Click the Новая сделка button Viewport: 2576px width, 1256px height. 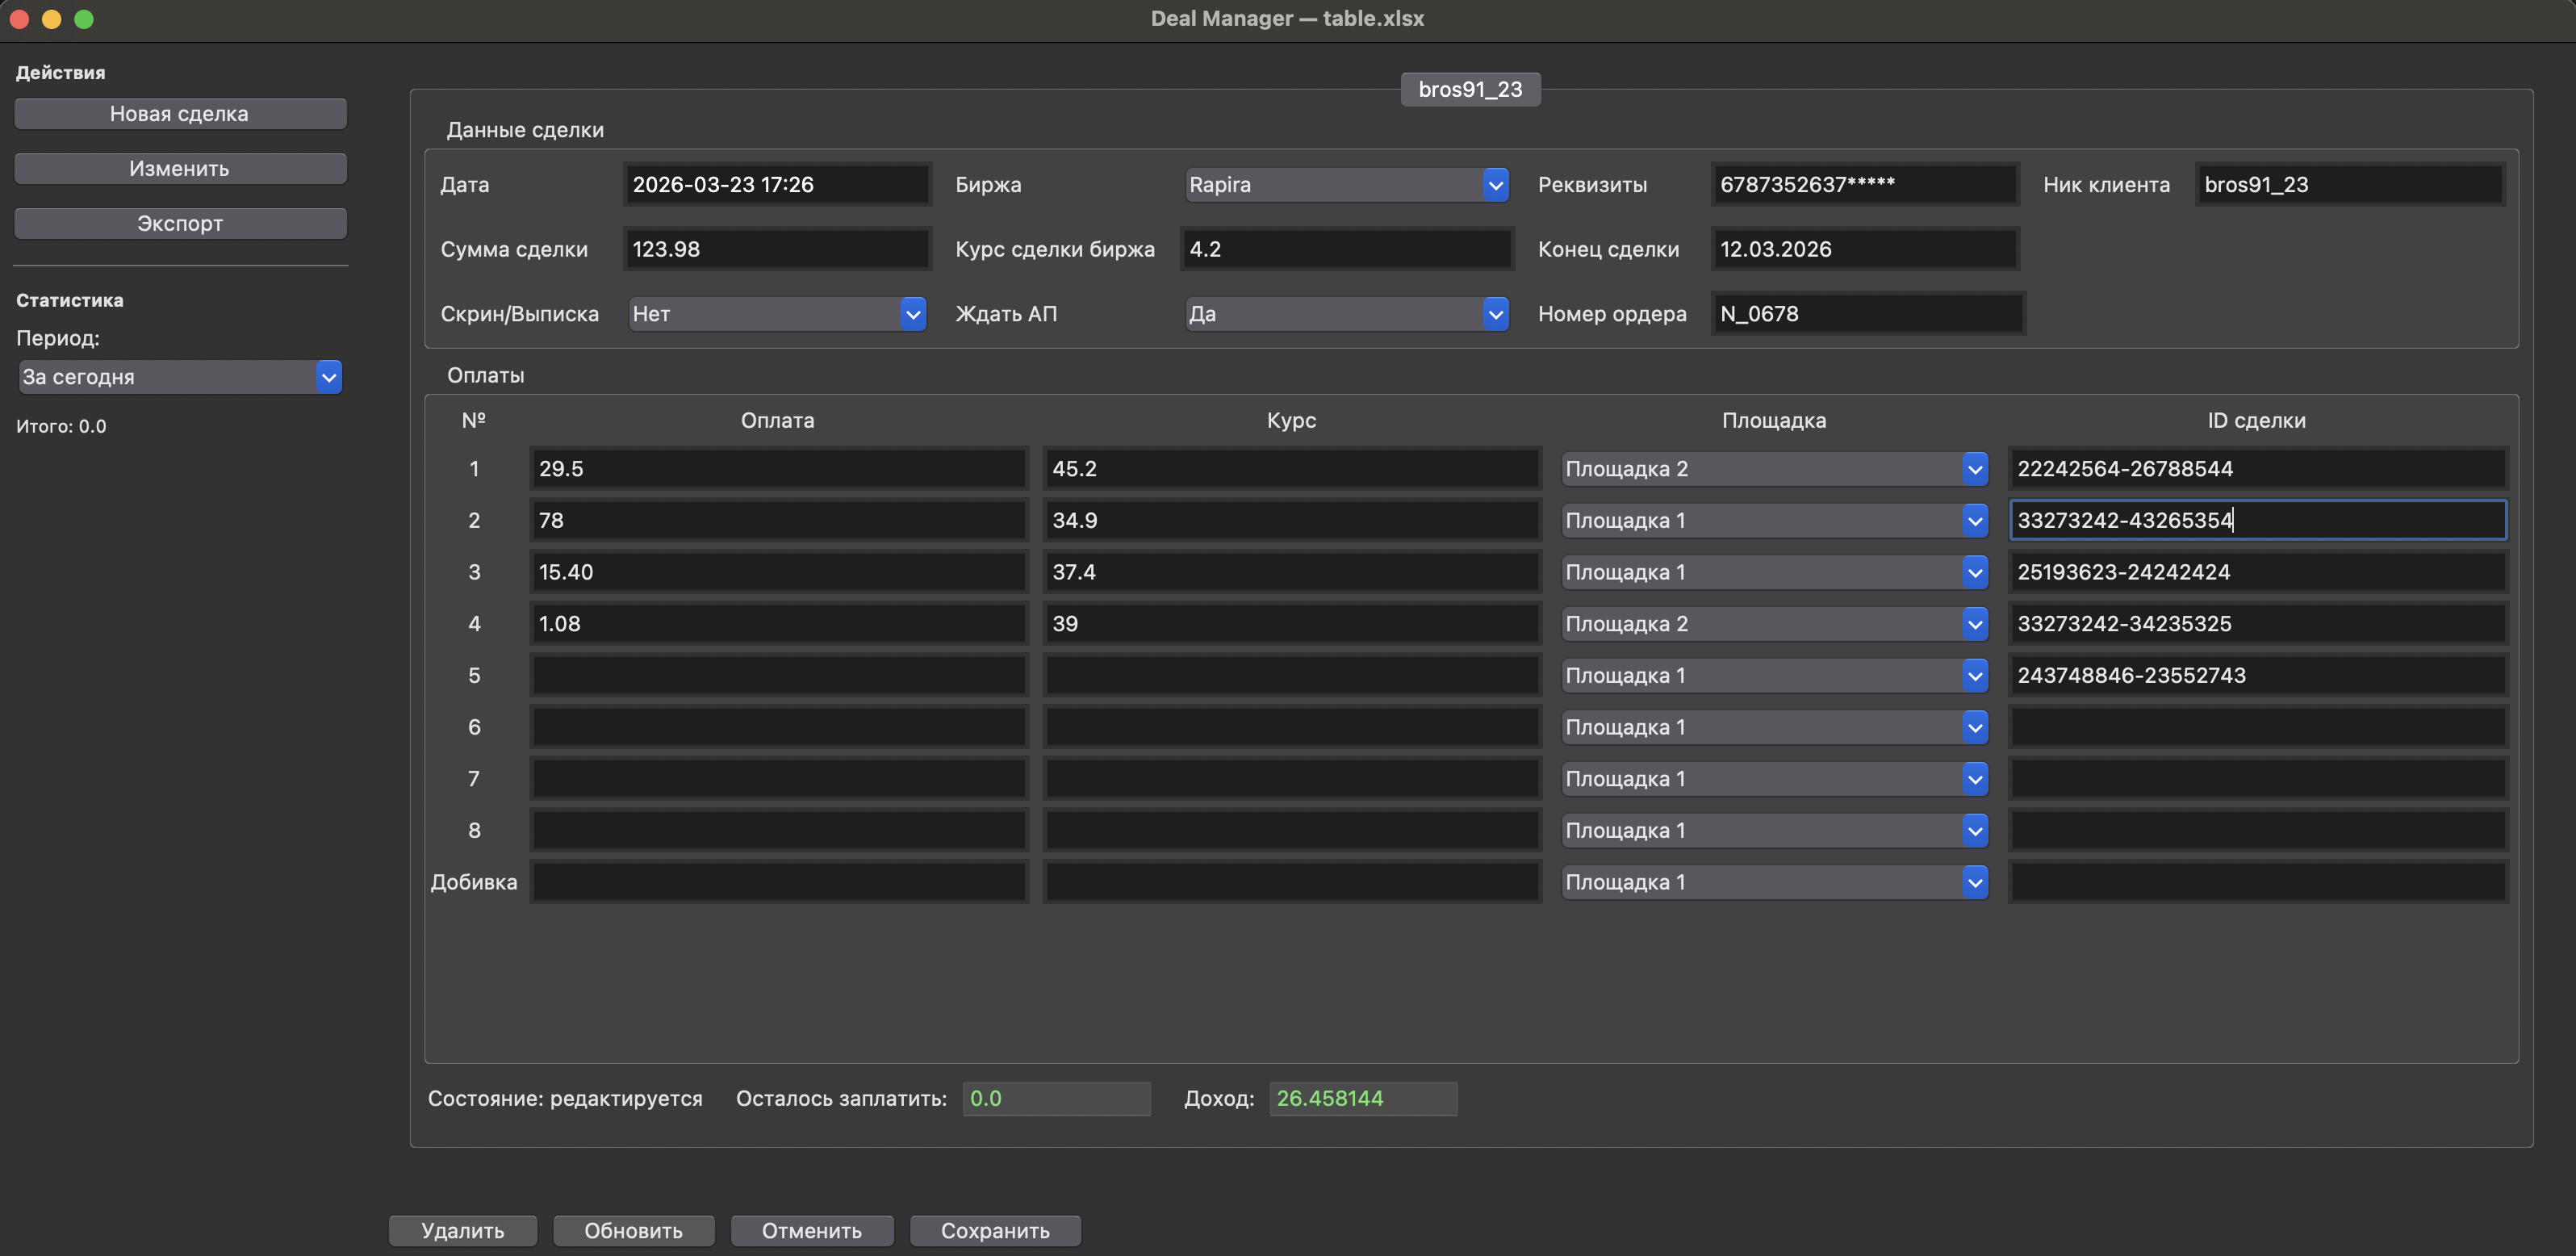click(180, 114)
